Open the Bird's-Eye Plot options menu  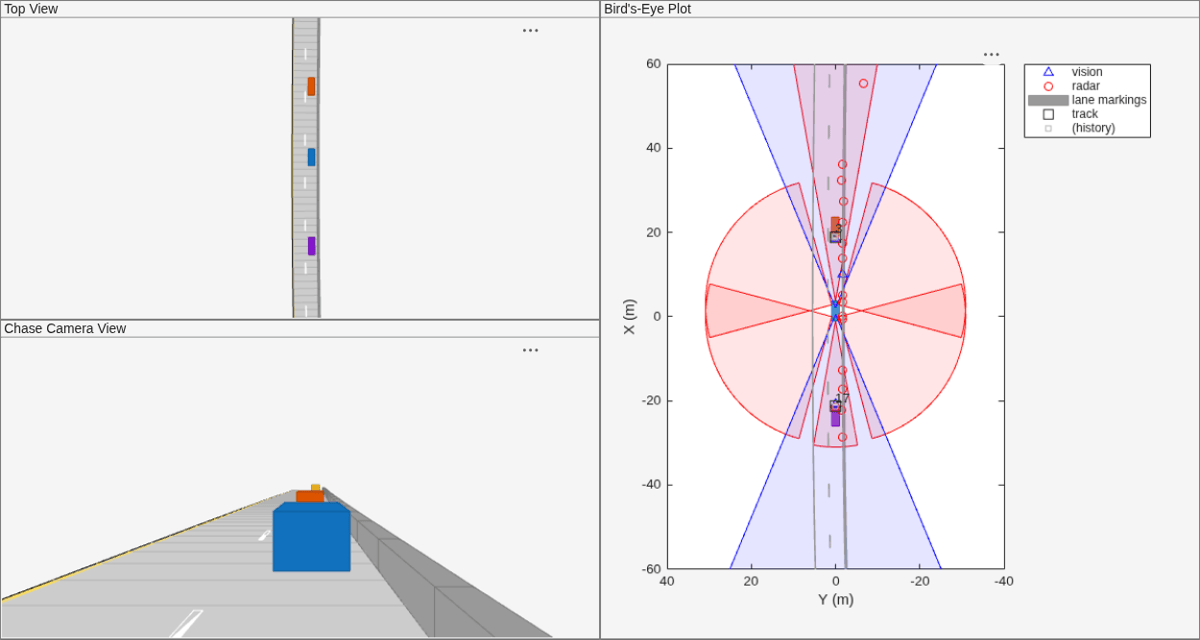click(991, 55)
